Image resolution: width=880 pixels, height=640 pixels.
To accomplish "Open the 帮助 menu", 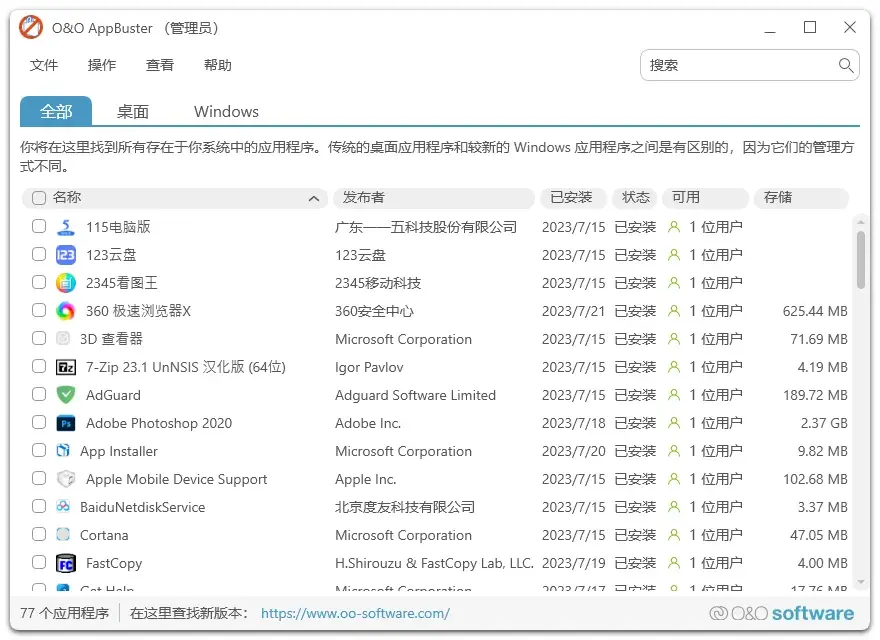I will 218,65.
